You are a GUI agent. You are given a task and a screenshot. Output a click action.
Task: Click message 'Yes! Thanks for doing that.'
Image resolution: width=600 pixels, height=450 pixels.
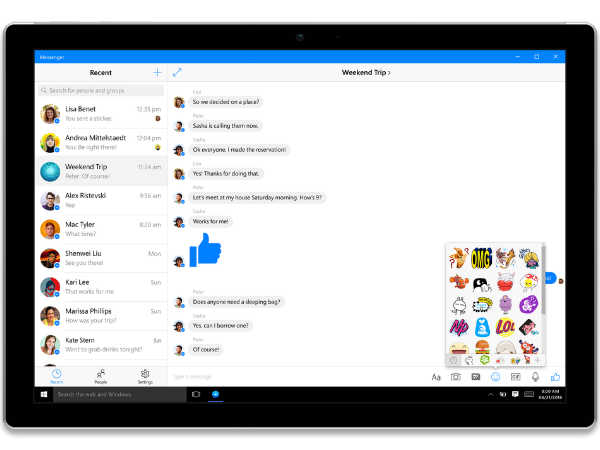coord(226,173)
